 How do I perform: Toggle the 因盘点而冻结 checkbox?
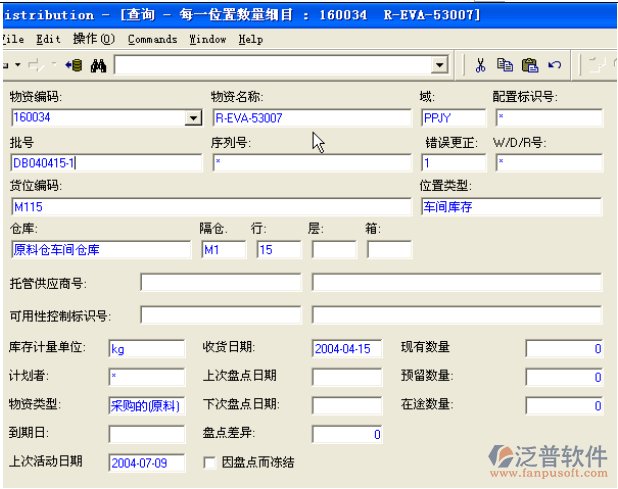tap(209, 462)
